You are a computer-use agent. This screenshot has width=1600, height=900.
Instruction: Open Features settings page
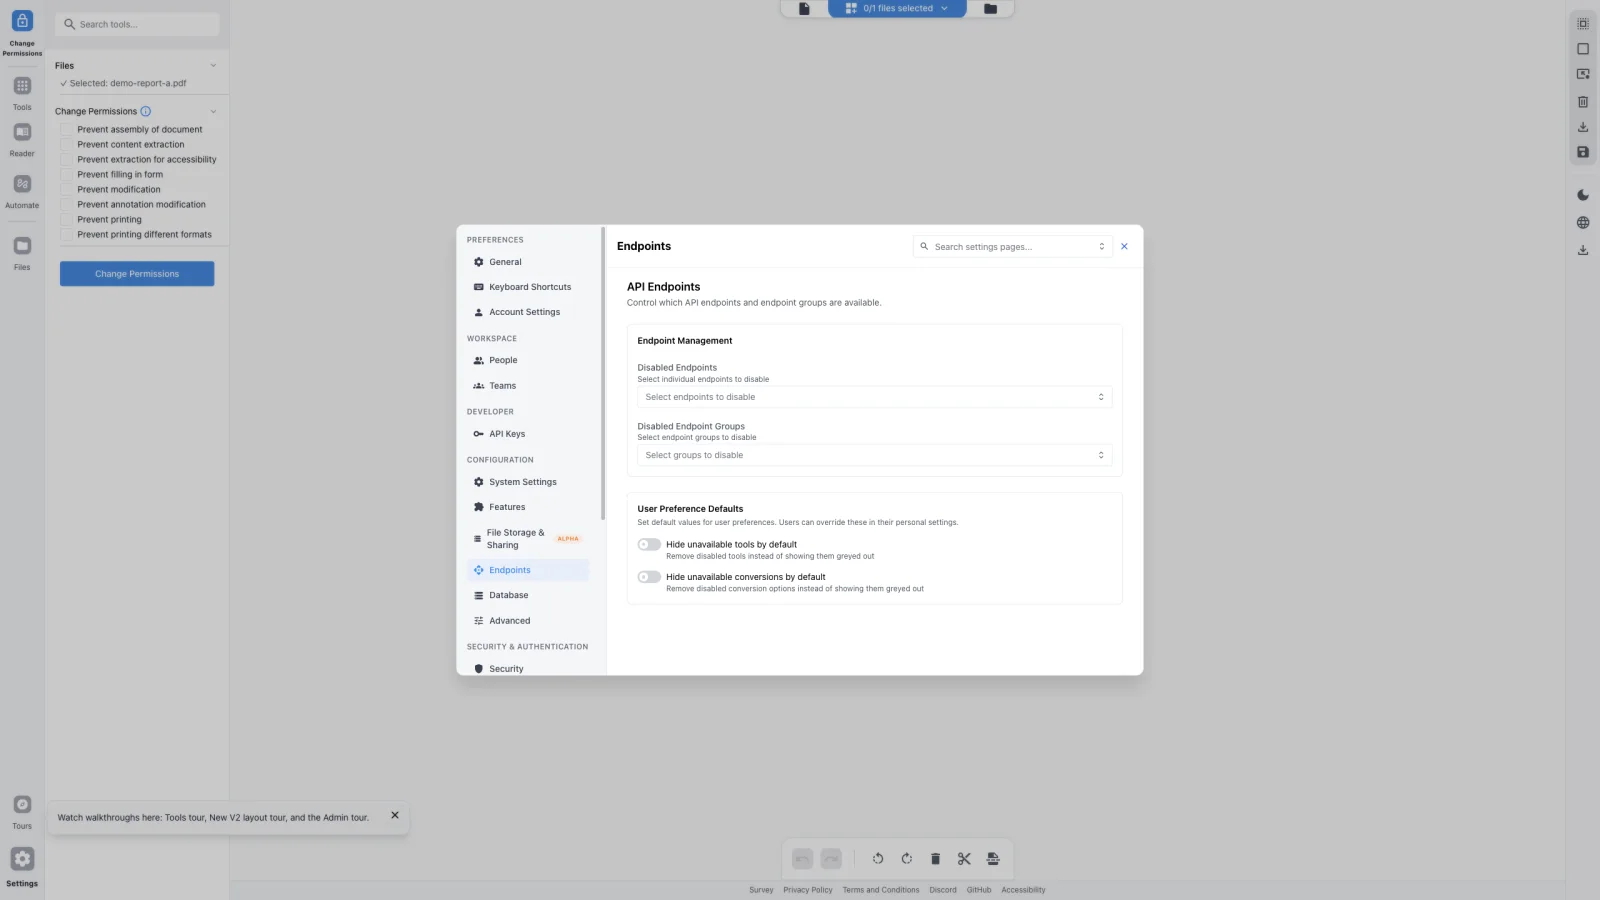pyautogui.click(x=528, y=507)
